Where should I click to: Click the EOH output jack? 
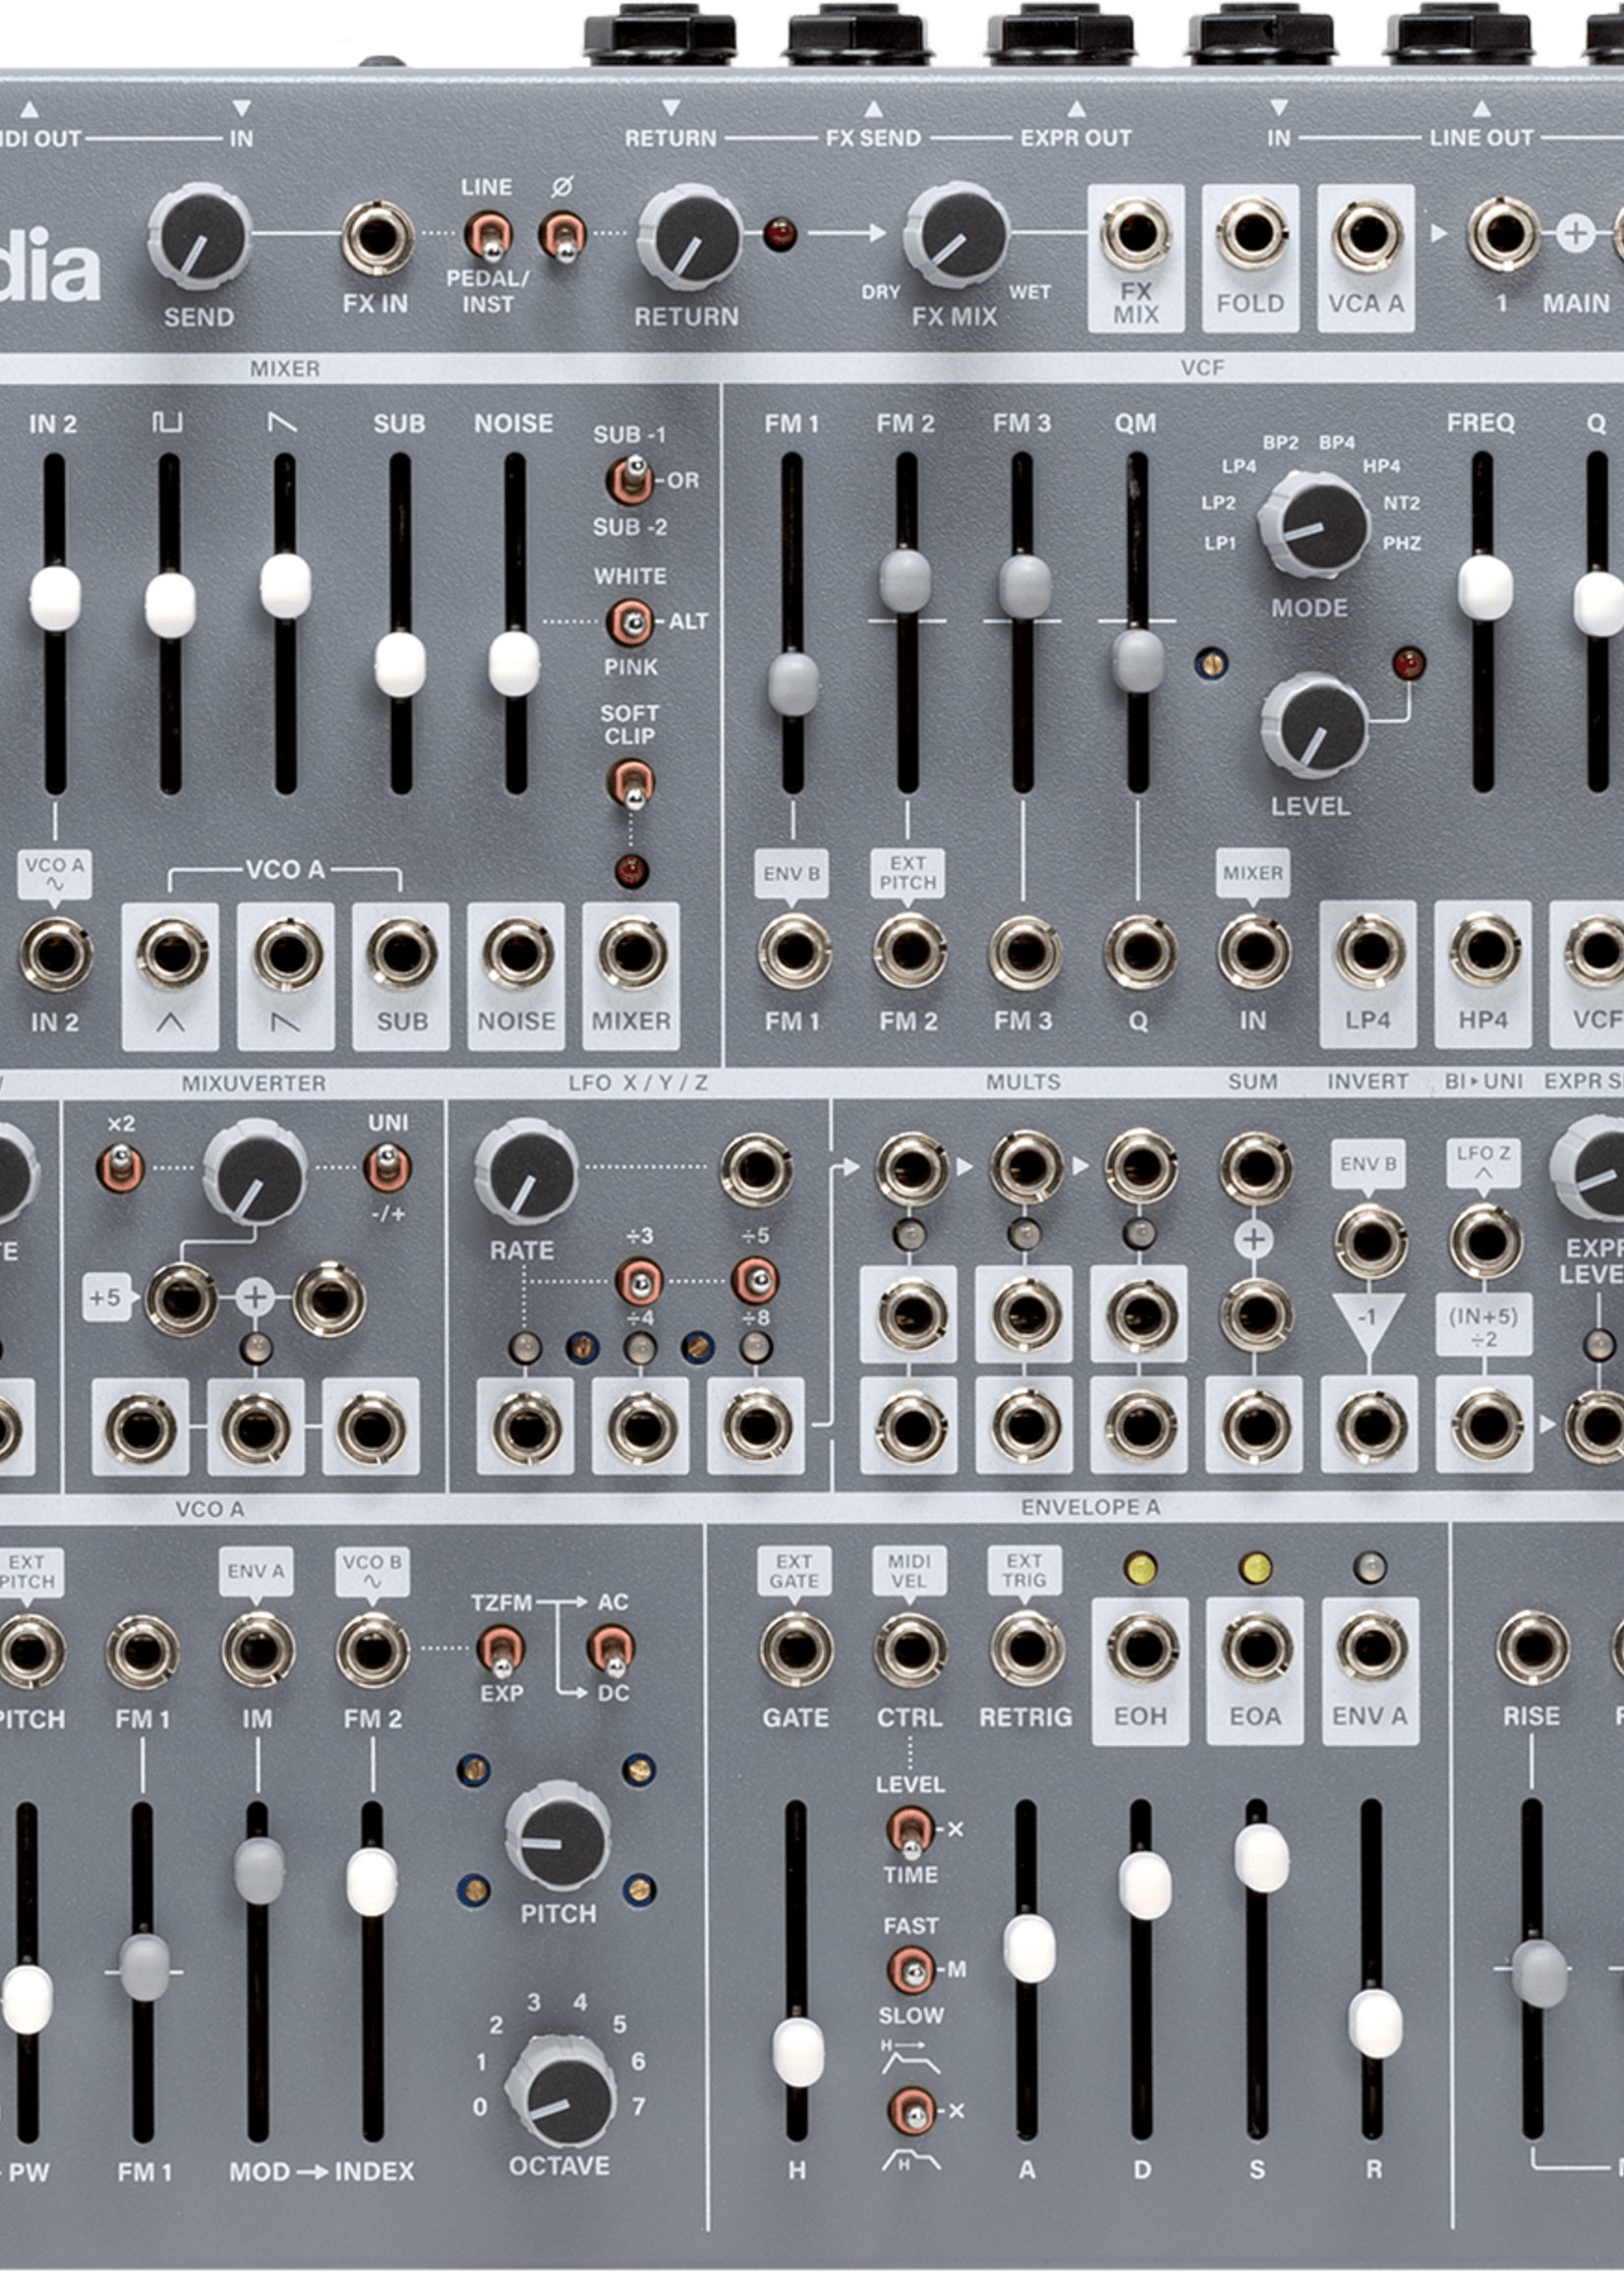[x=1141, y=1649]
